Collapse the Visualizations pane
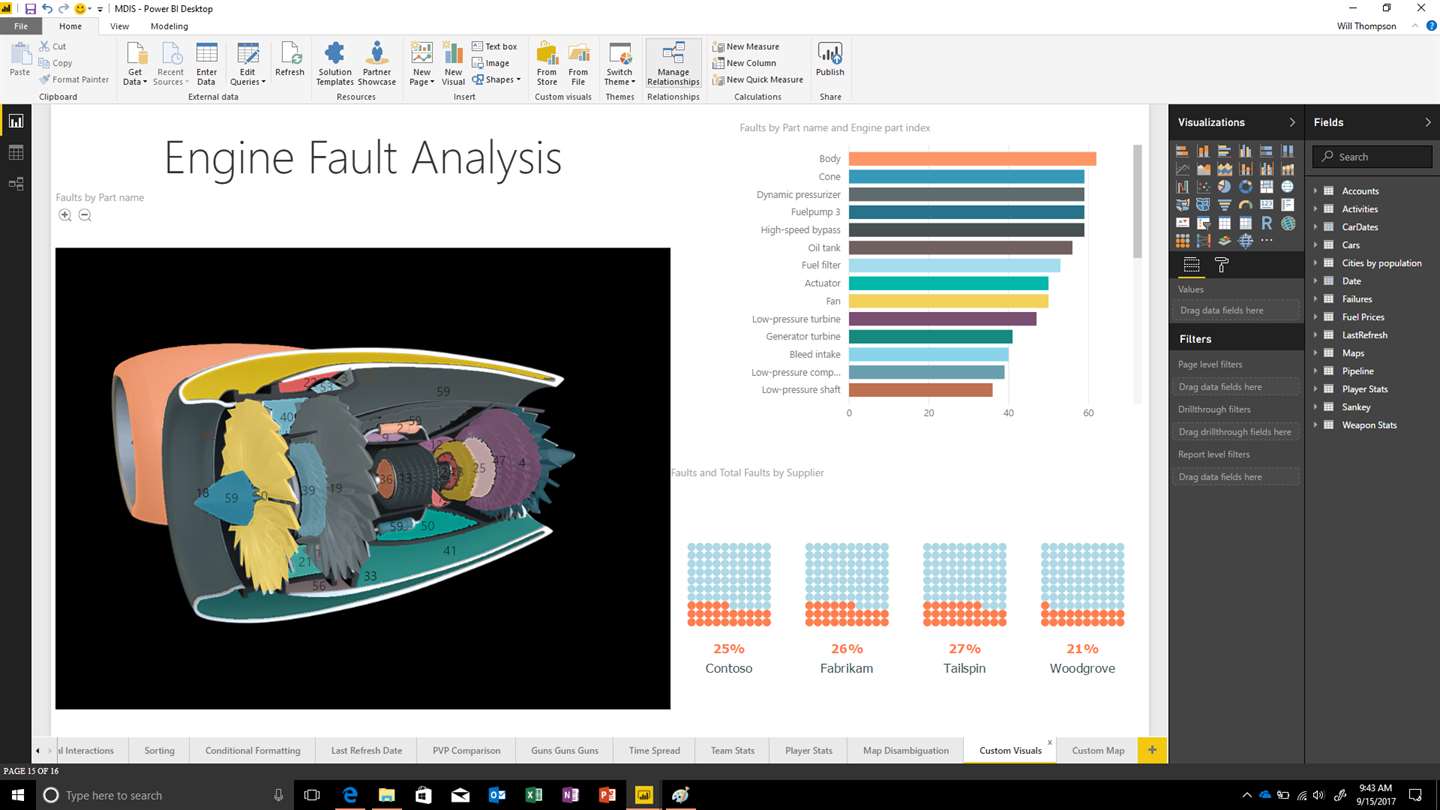 [1291, 122]
